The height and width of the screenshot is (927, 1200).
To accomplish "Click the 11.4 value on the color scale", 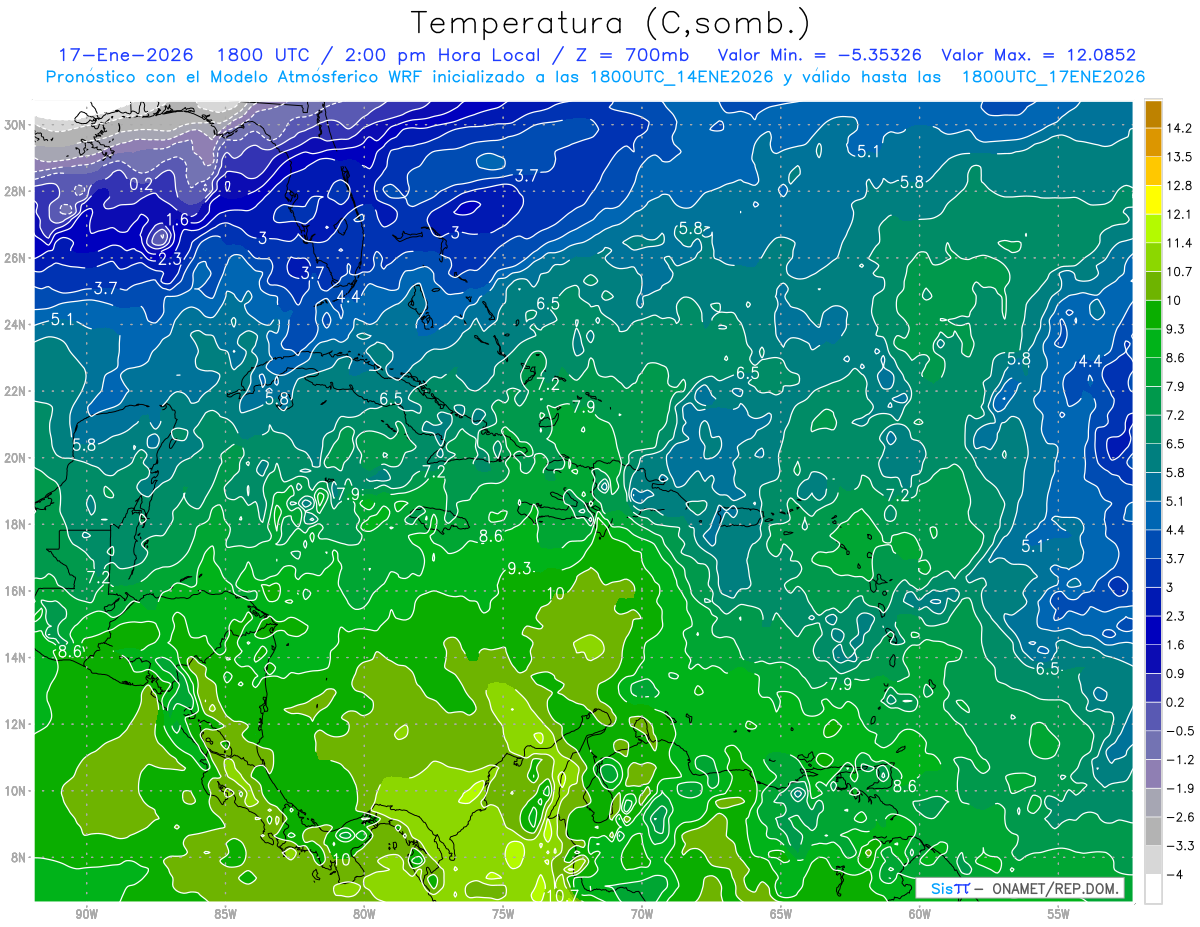I will 1179,243.
